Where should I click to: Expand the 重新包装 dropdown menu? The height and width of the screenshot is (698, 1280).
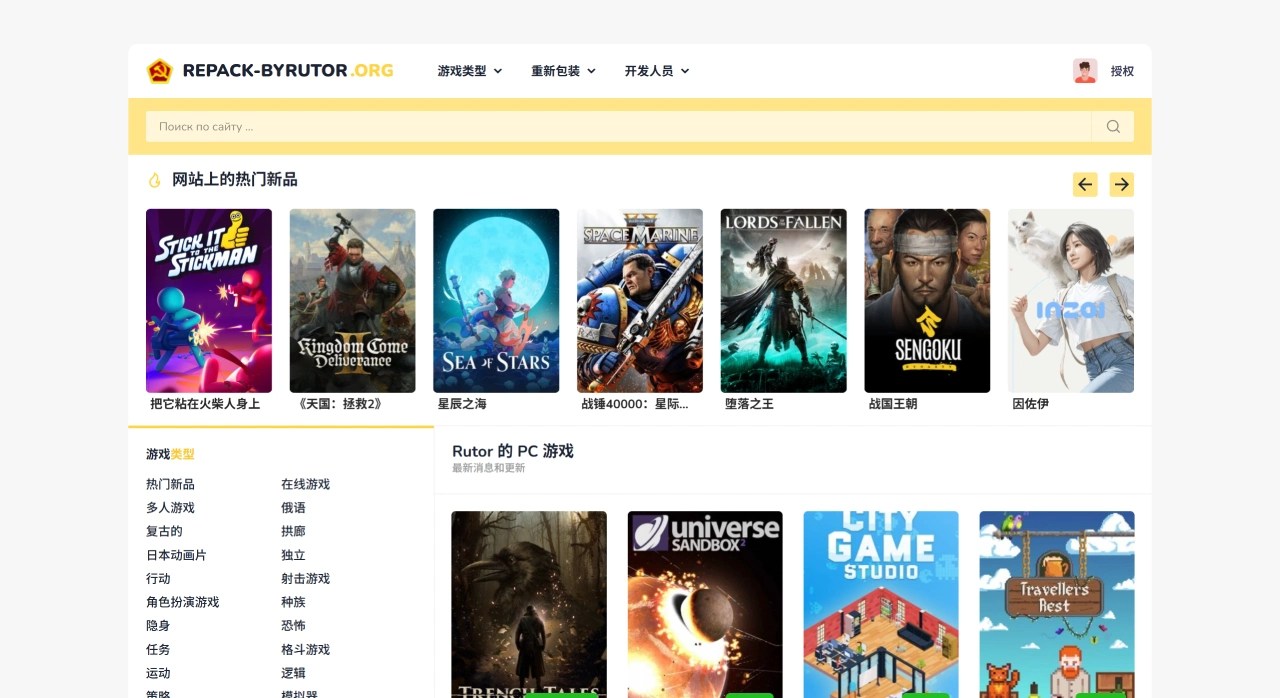point(563,71)
